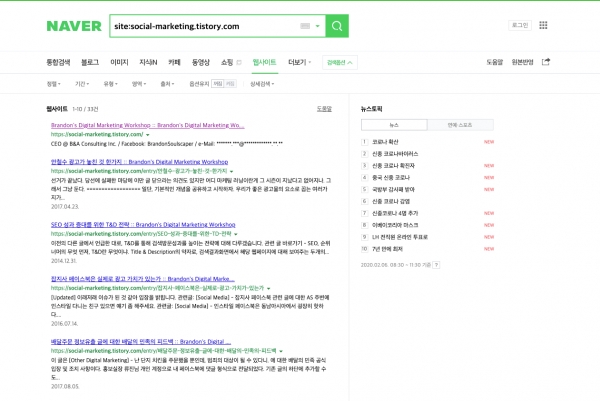Expand arrow beside the 안철수 result URL
This screenshot has height=401, width=600.
[x=232, y=171]
